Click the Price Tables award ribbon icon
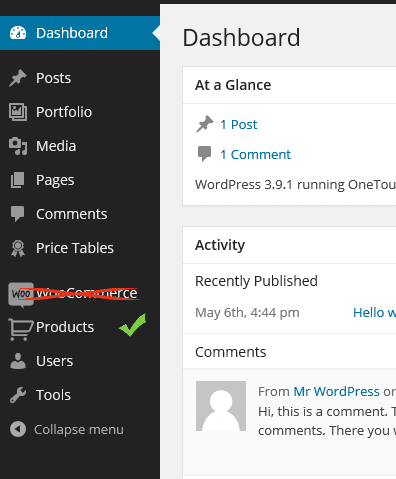The height and width of the screenshot is (479, 396). point(18,248)
